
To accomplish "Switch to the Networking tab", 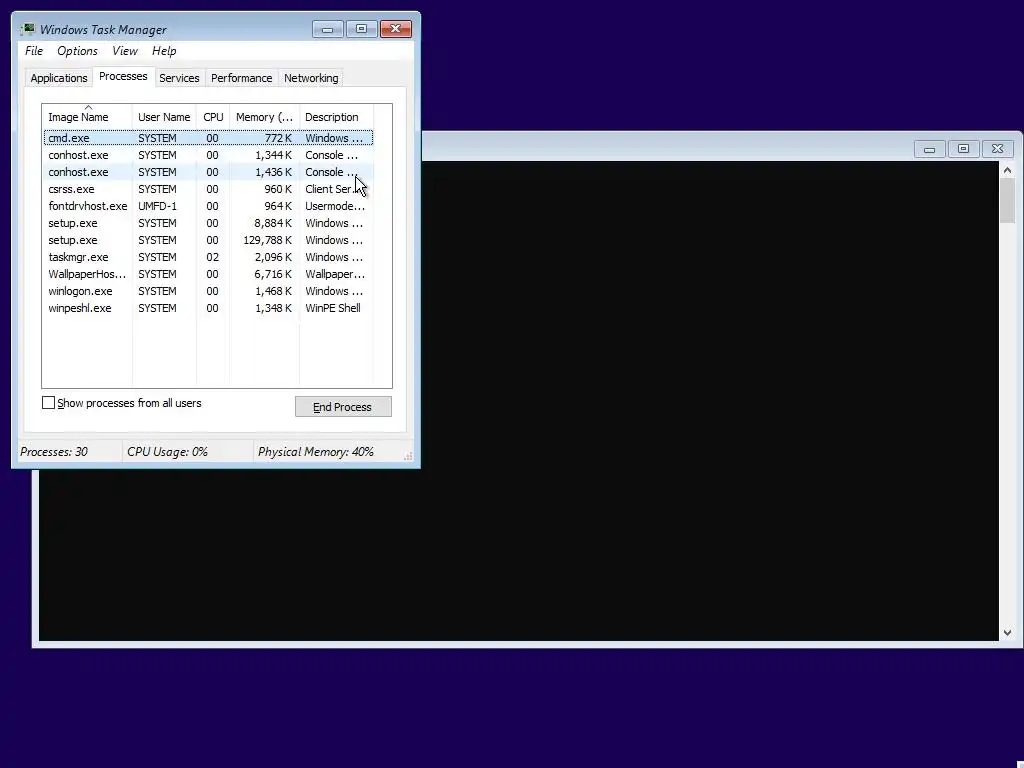I will [x=311, y=78].
